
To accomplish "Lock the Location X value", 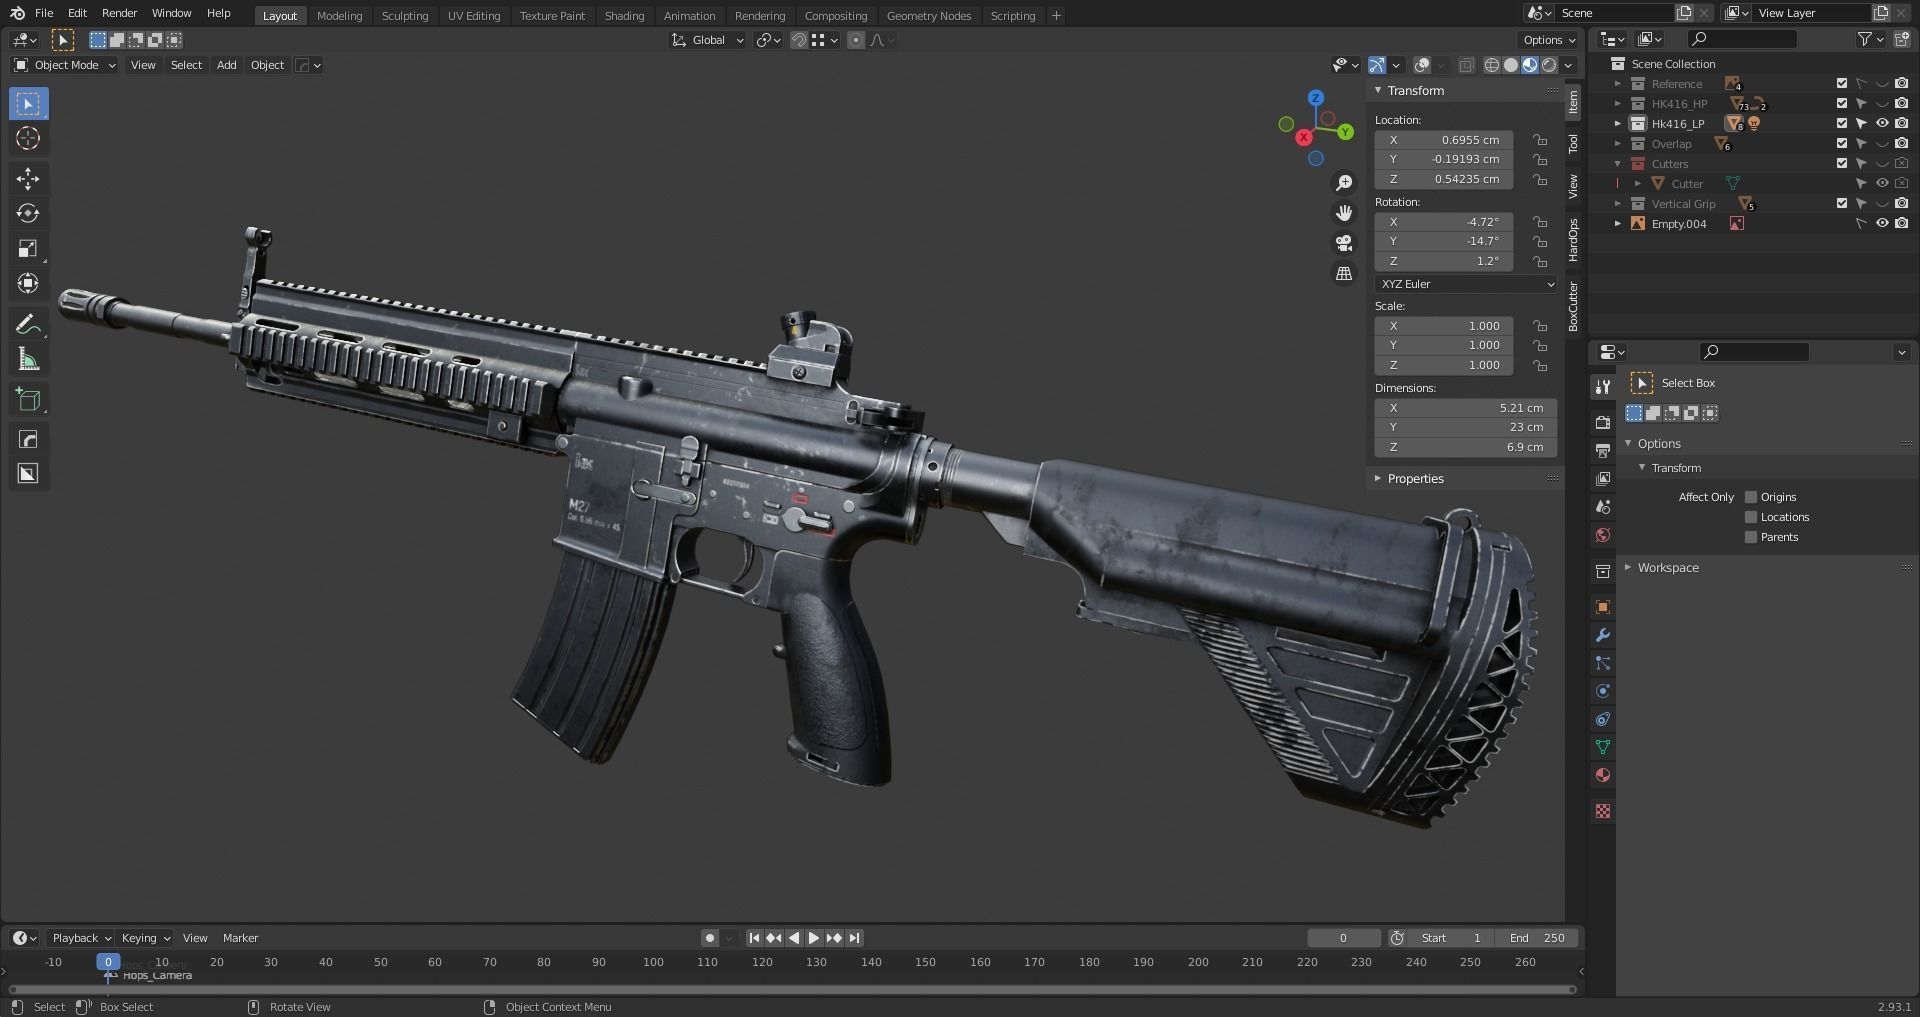I will click(1541, 140).
